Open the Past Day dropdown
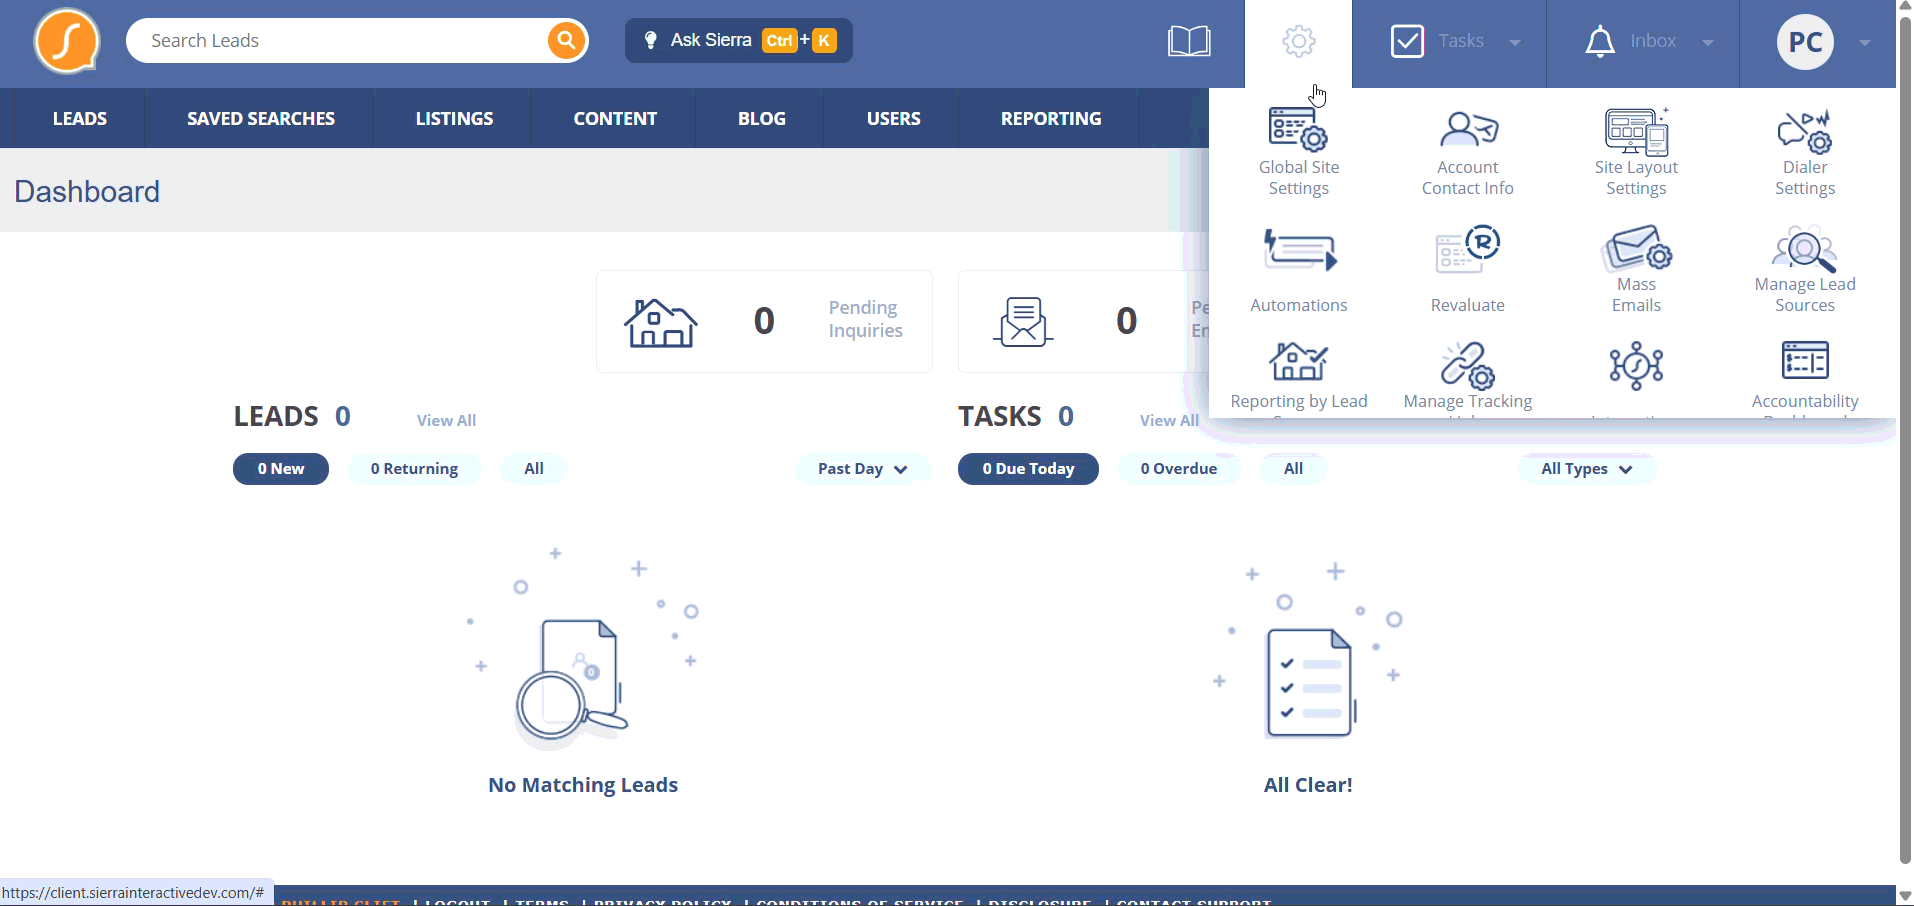The height and width of the screenshot is (906, 1914). pos(862,469)
